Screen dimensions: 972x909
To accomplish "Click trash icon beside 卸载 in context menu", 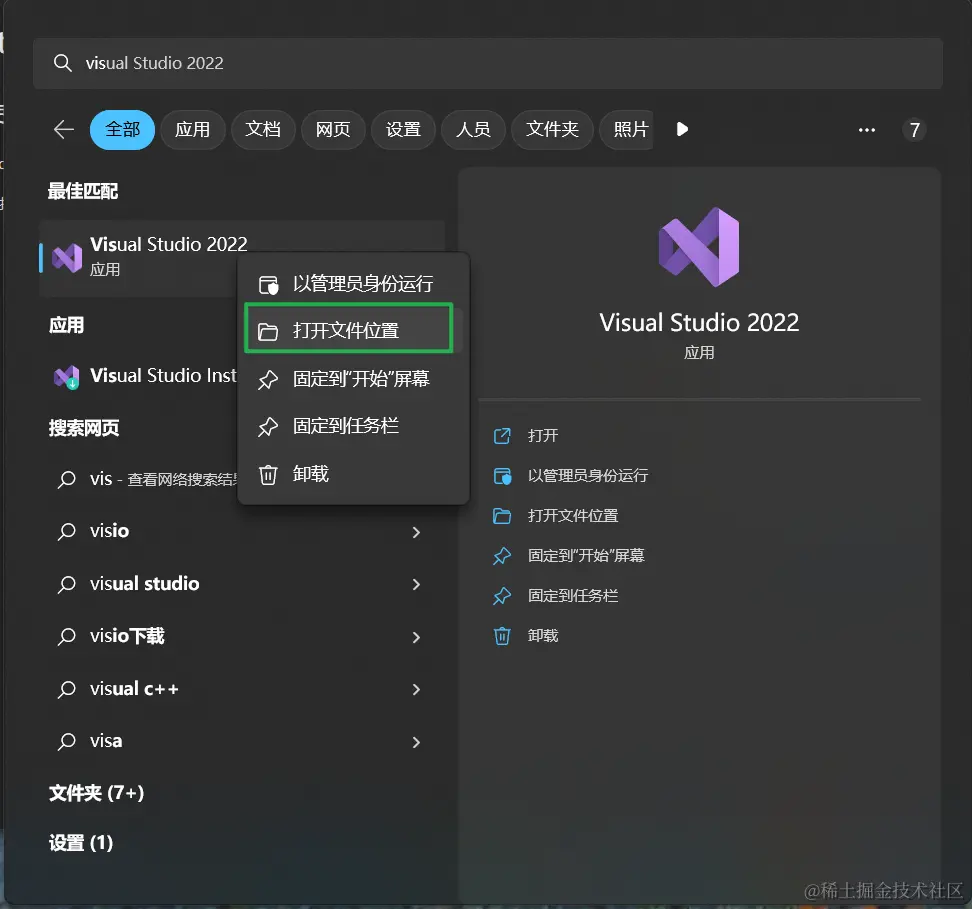I will [268, 475].
